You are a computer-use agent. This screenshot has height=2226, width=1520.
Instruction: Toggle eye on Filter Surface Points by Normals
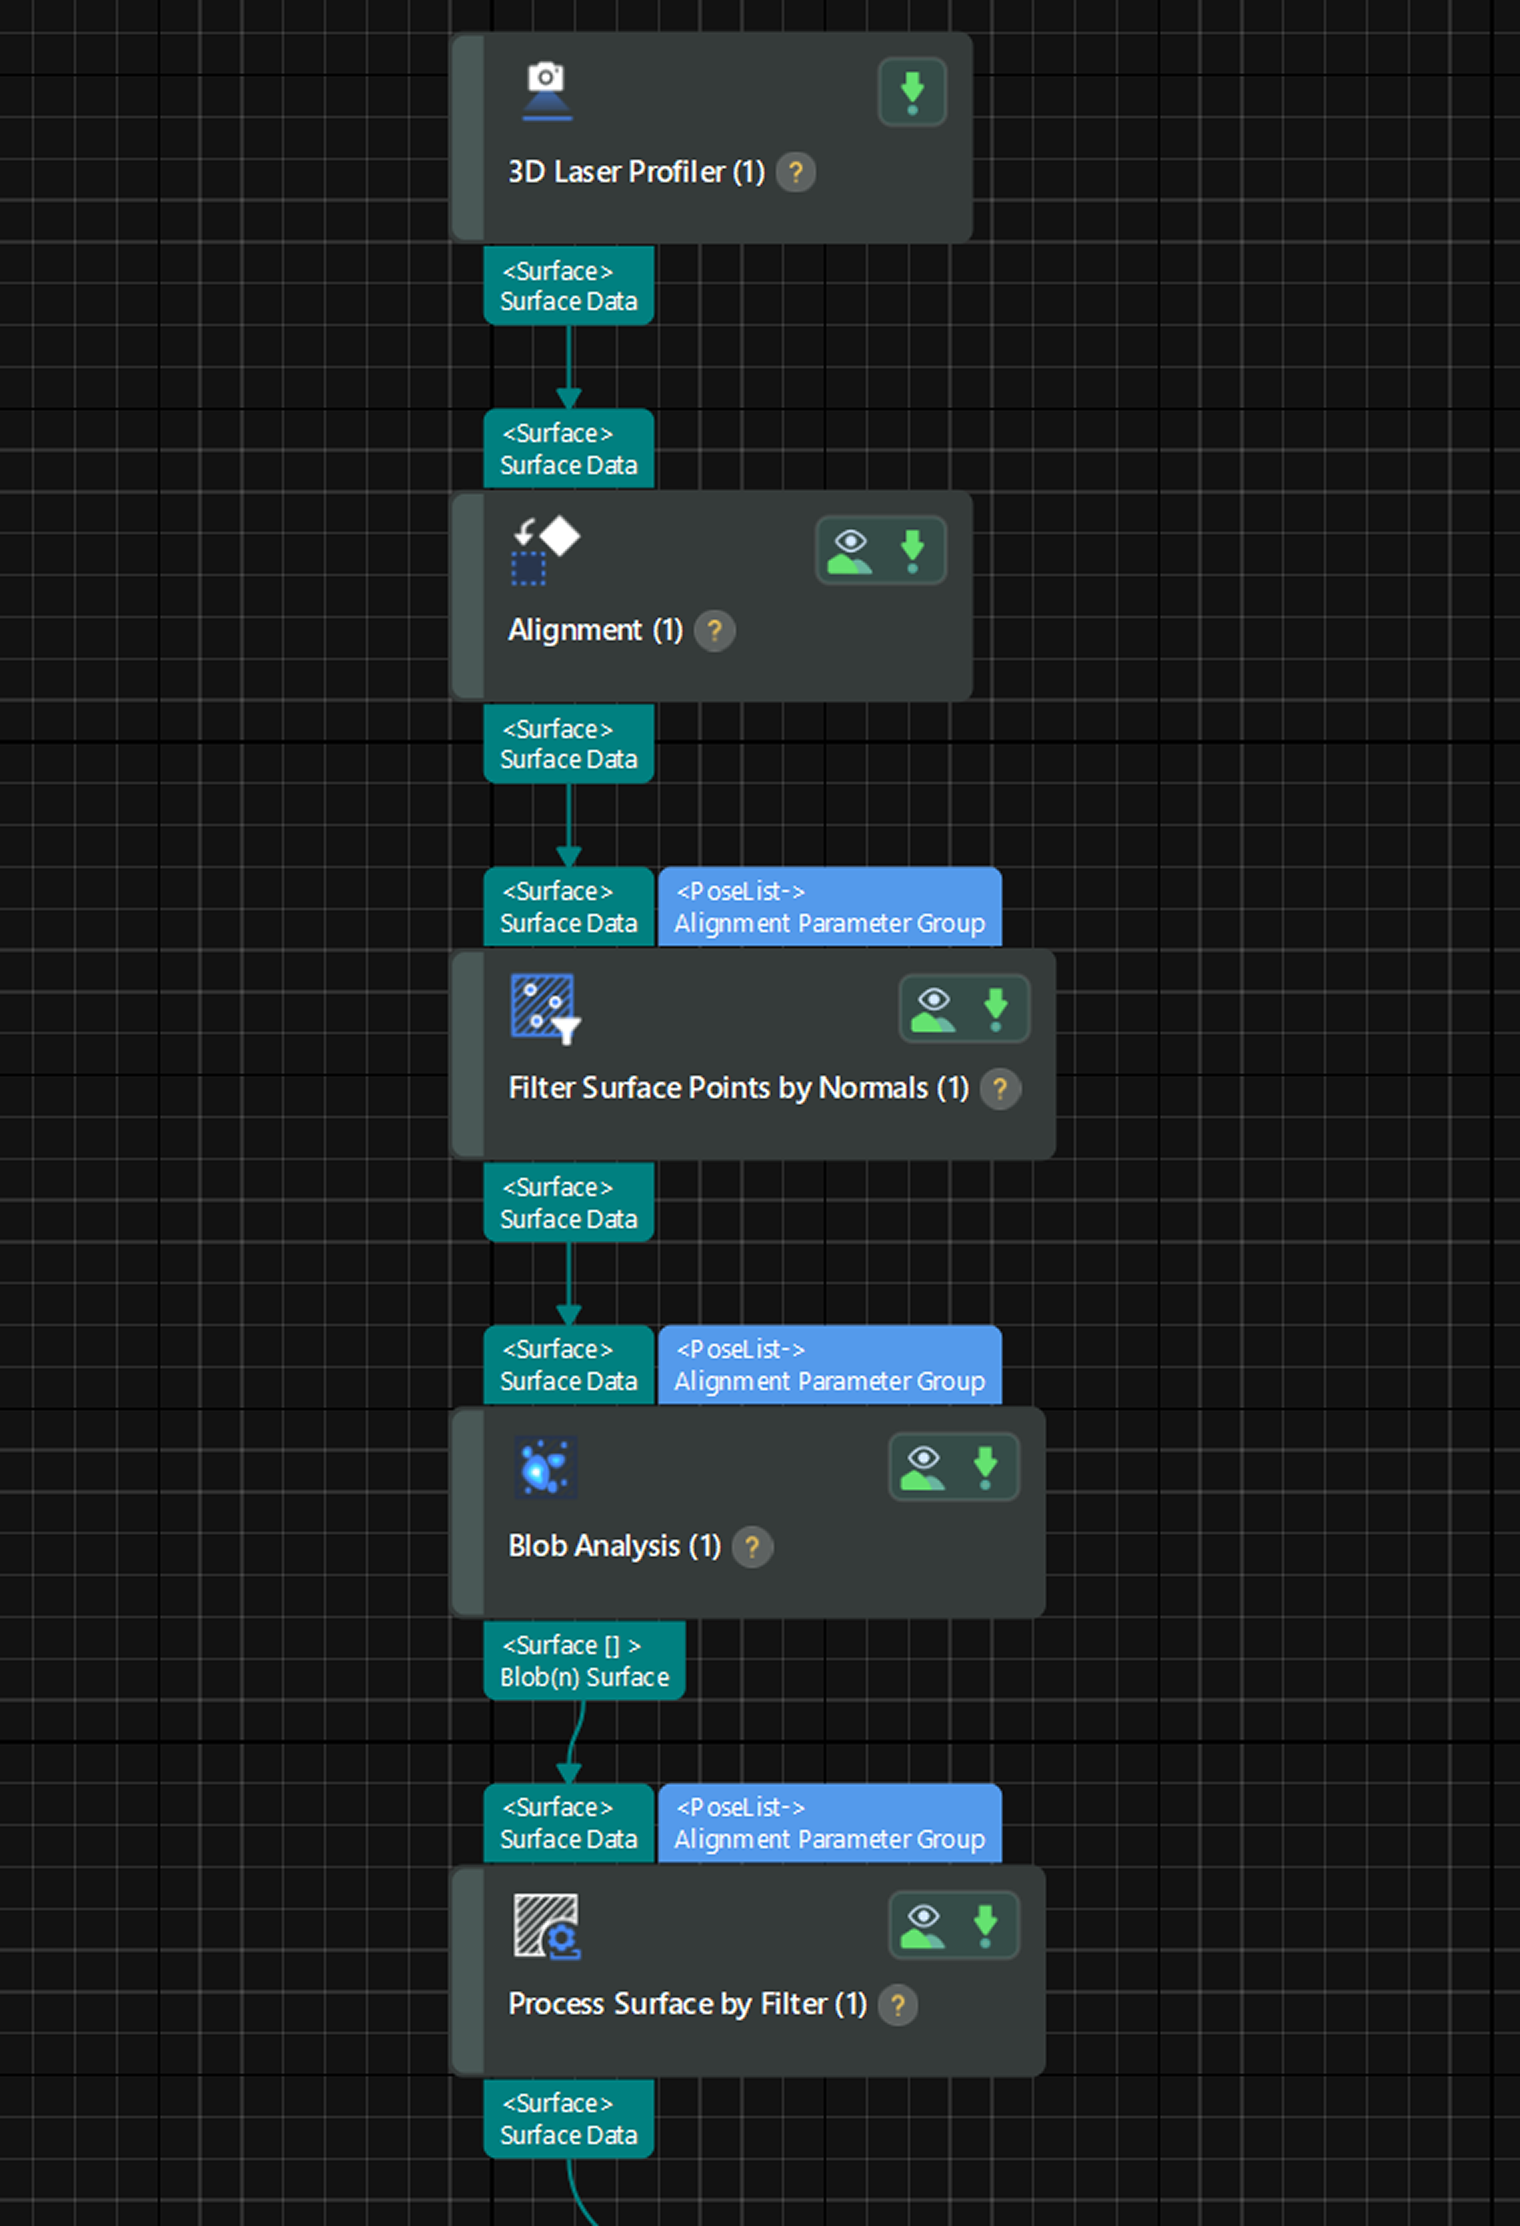coord(933,1009)
